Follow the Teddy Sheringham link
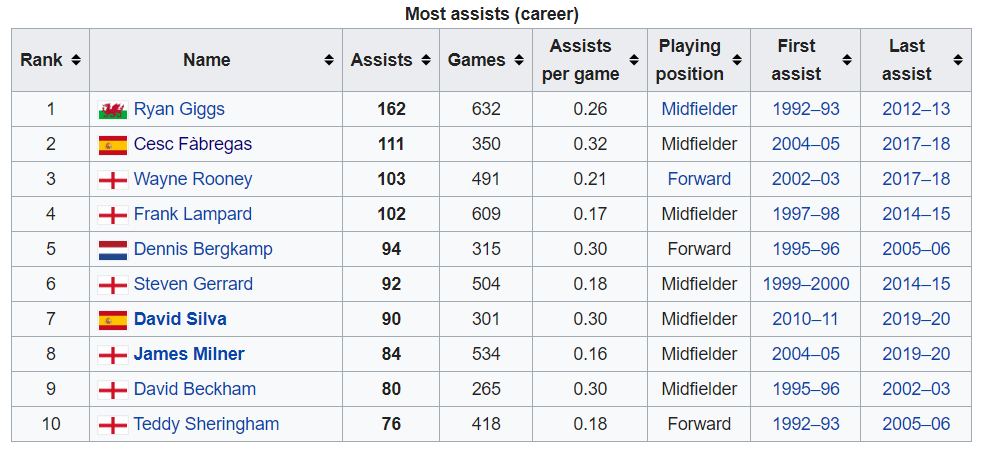Viewport: 990px width, 456px height. pos(206,424)
